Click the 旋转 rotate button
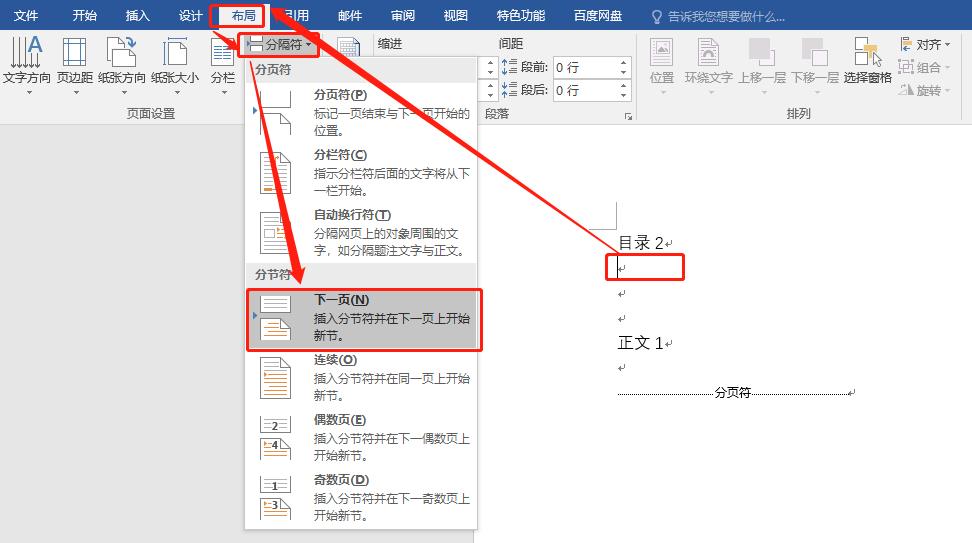972x543 pixels. click(x=924, y=90)
